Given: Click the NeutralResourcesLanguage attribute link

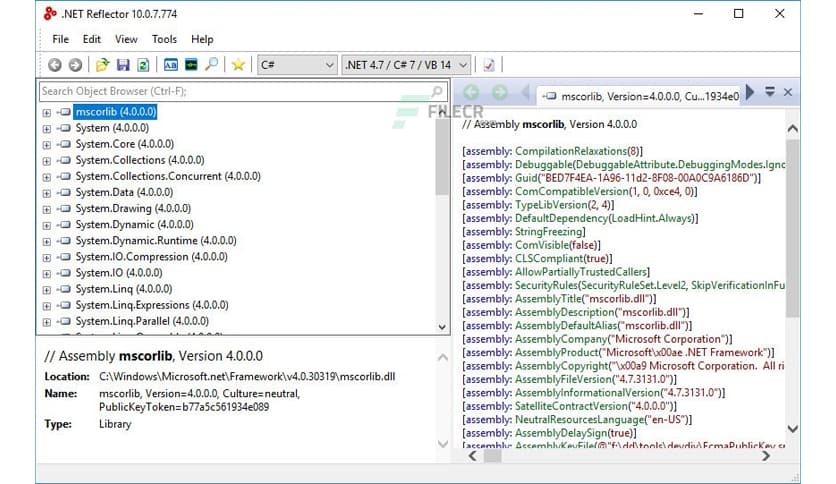Looking at the screenshot, I should click(579, 420).
